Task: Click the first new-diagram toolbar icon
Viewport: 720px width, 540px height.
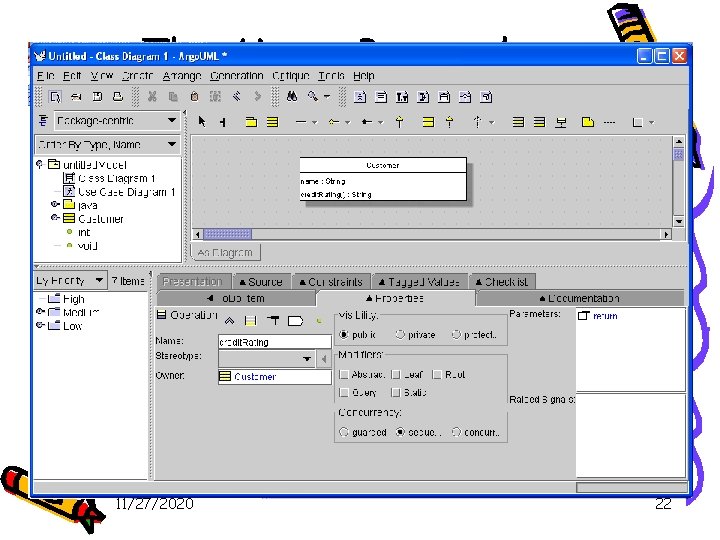Action: (x=360, y=97)
